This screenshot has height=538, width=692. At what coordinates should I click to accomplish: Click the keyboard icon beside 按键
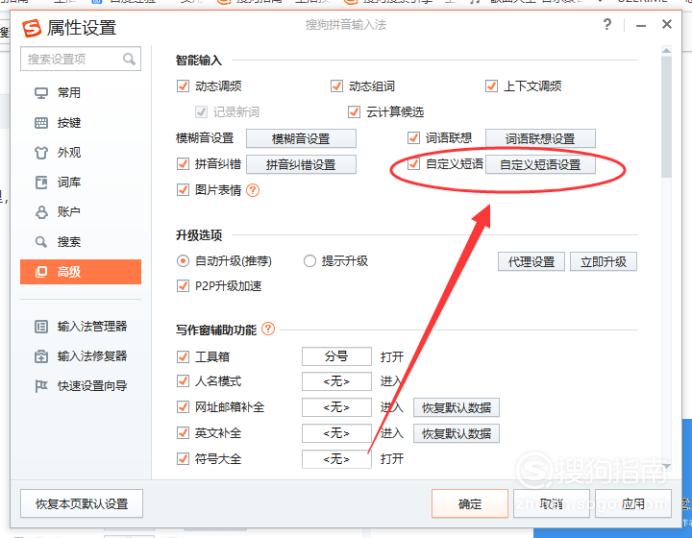pyautogui.click(x=41, y=123)
